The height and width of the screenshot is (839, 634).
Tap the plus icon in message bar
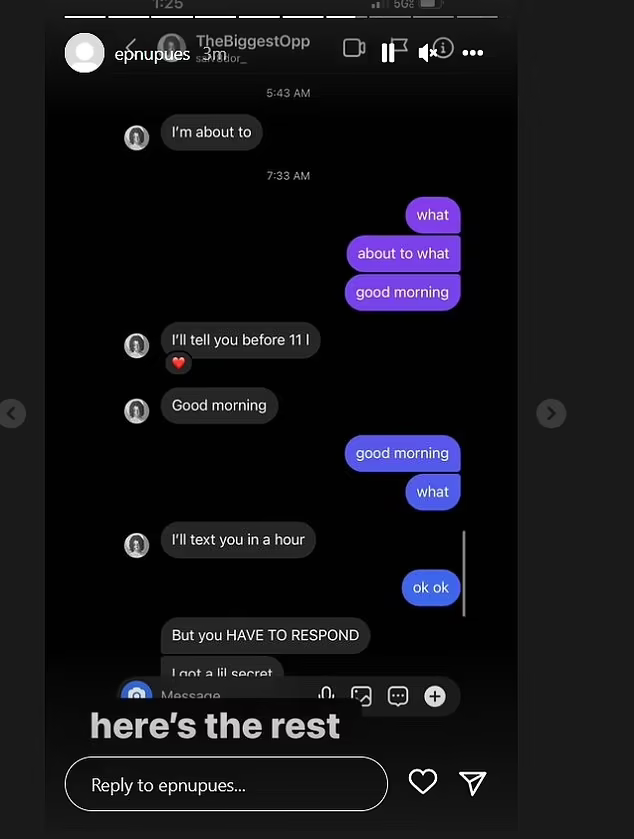click(434, 696)
